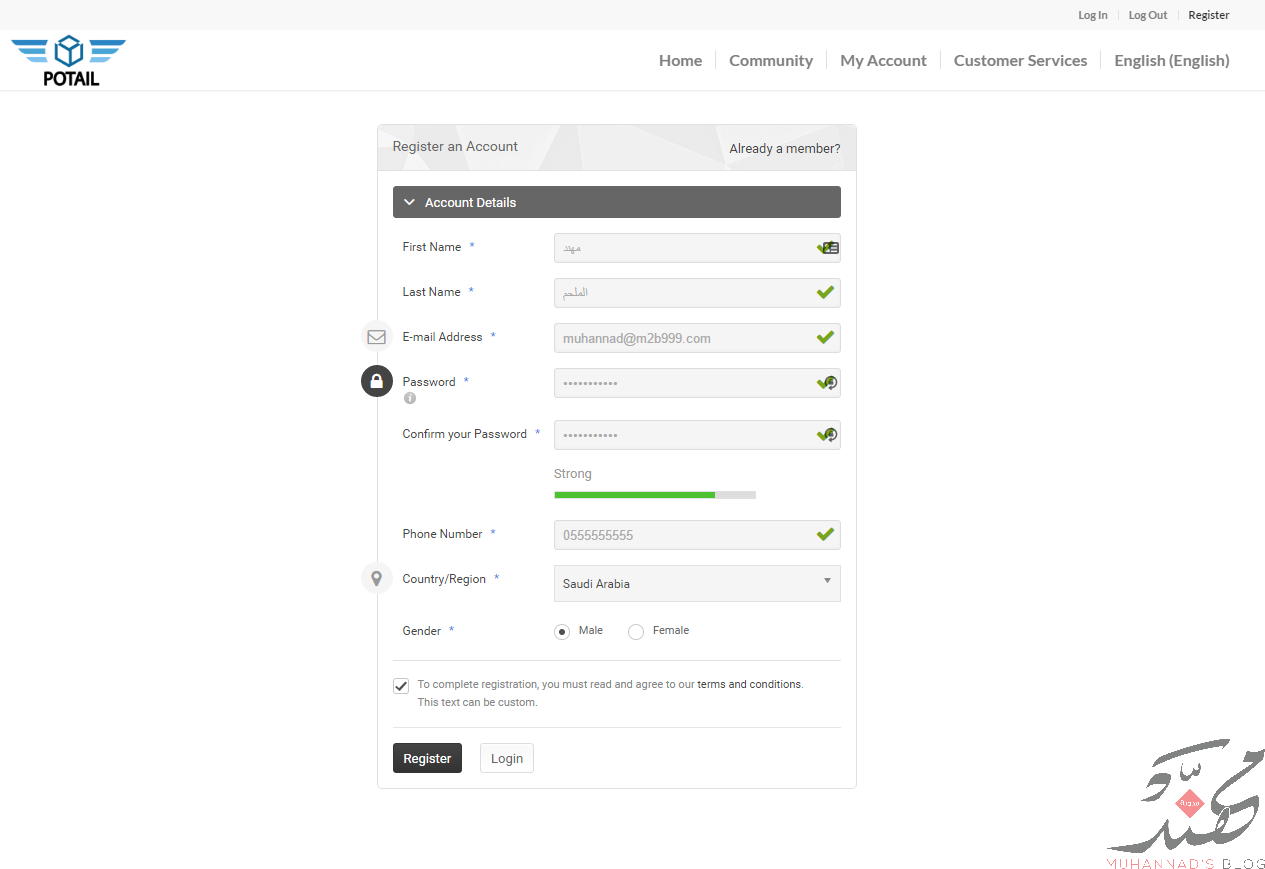1265x869 pixels.
Task: Click the Login button below the form
Action: [507, 758]
